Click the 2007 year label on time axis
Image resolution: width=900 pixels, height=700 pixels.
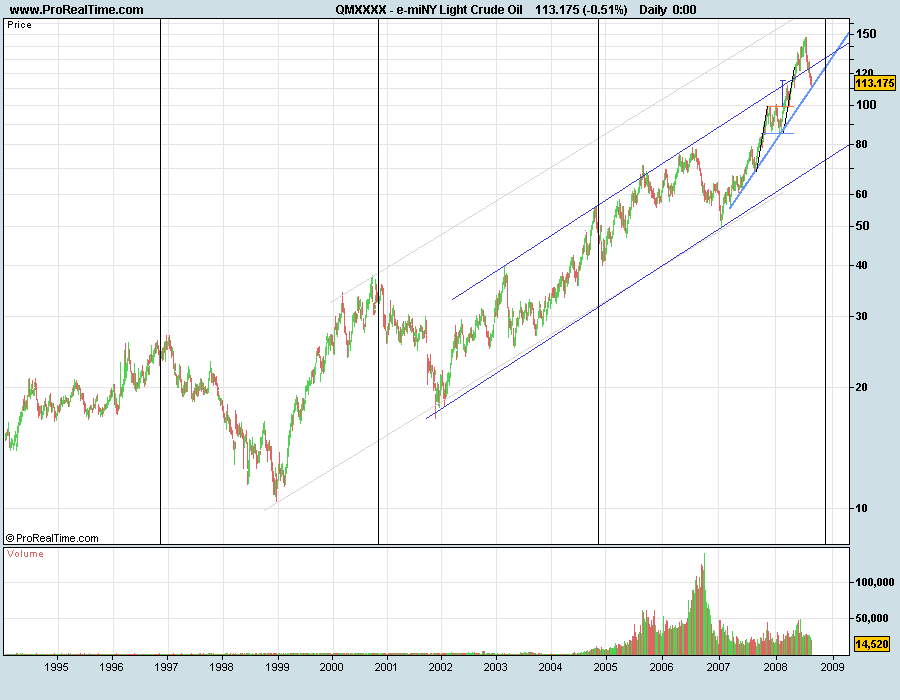point(718,667)
